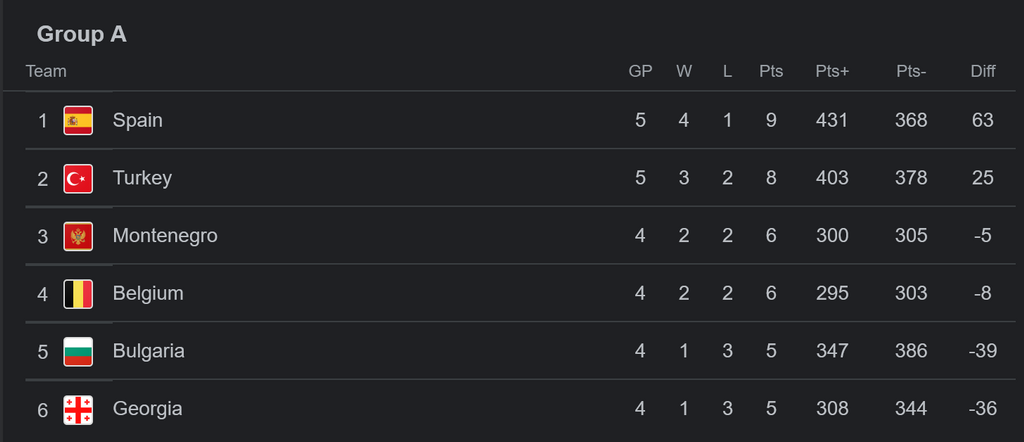Click the Pts- column header
Viewport: 1024px width, 442px height.
coord(911,71)
